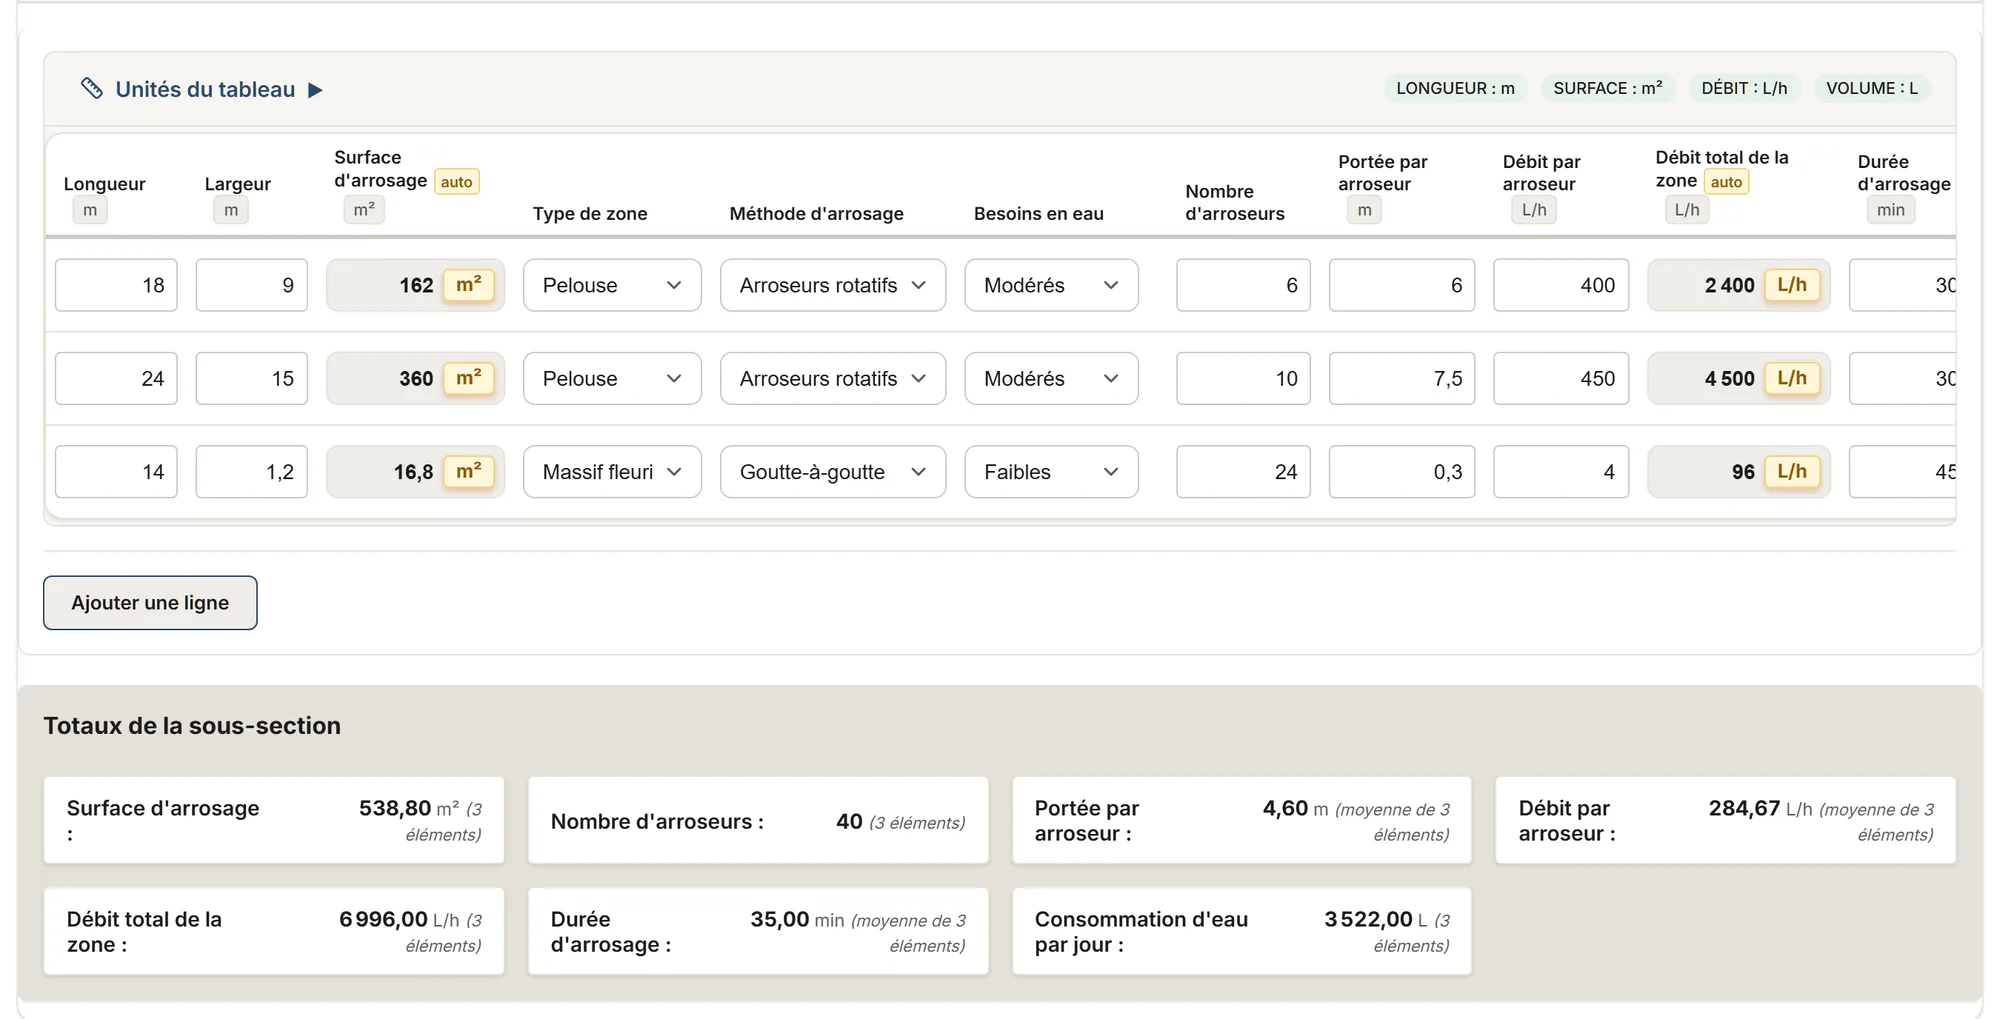Screen dimensions: 2000x1019
Task: Select the DÉBIT : L/h unit chip
Action: tap(1744, 88)
